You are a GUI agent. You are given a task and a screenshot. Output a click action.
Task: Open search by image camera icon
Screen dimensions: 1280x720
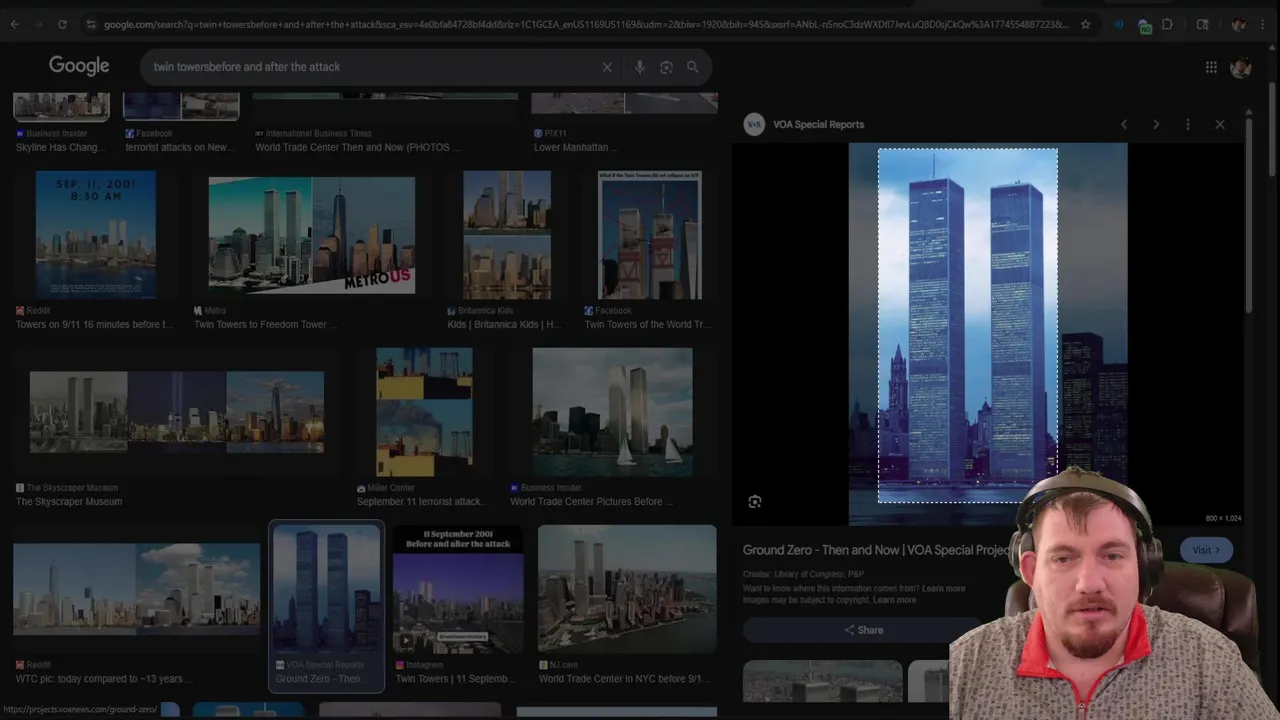point(666,67)
